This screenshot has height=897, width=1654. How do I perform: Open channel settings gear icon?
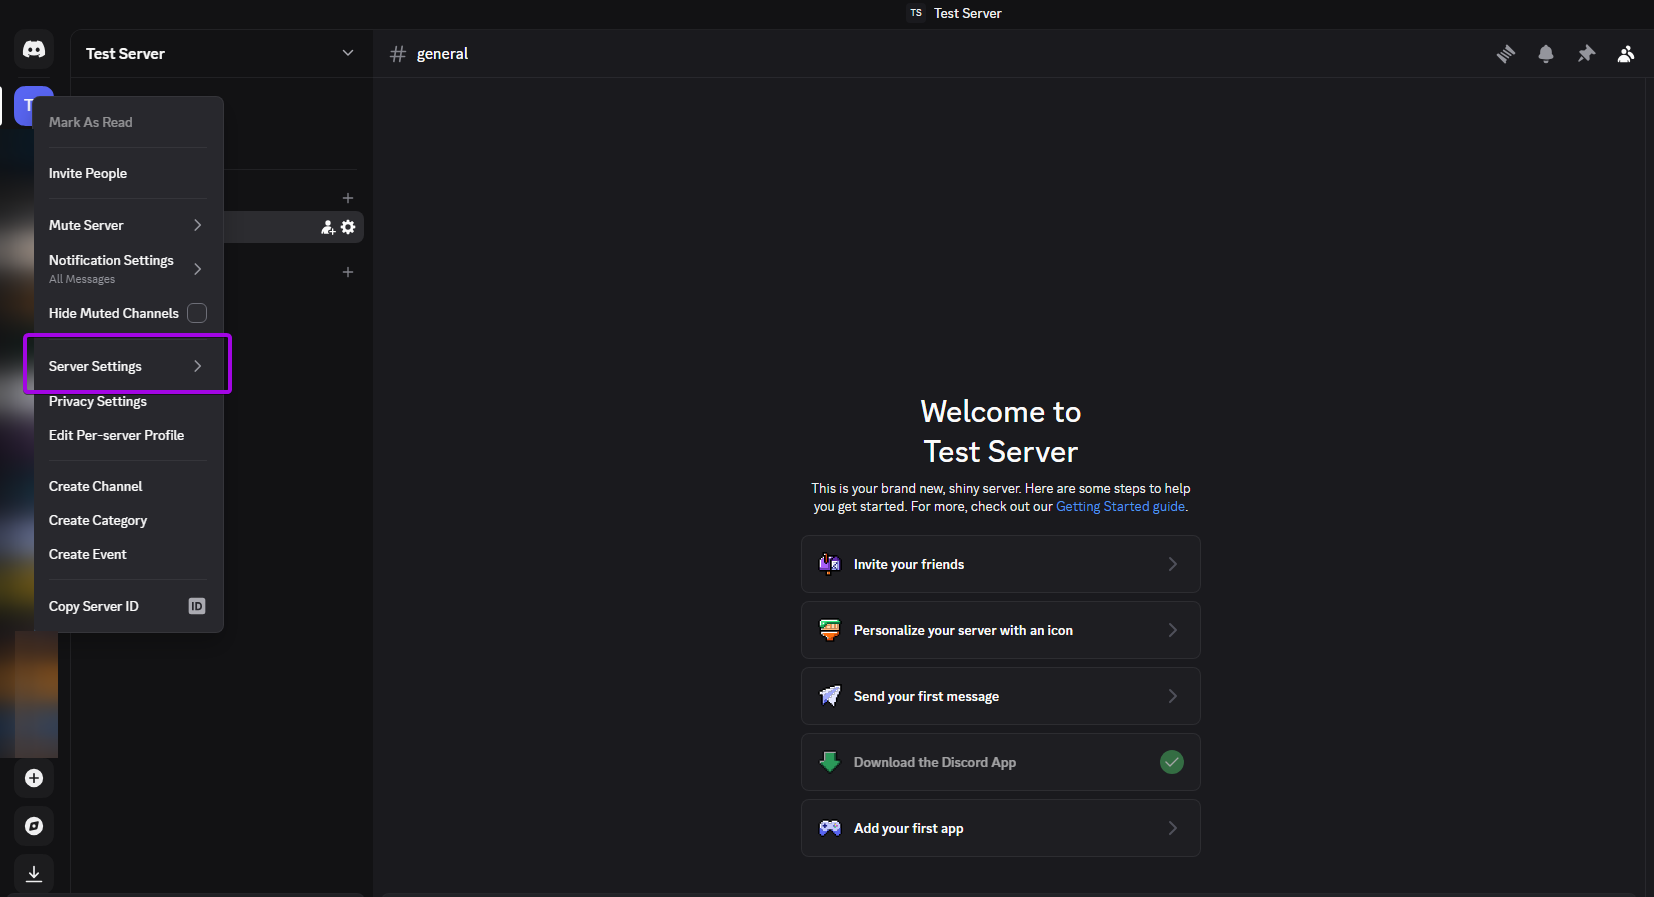[348, 227]
